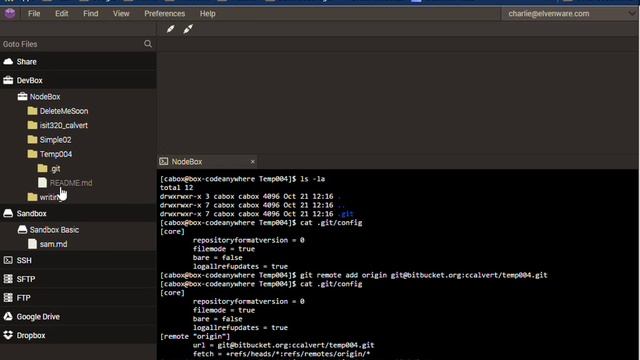The image size is (640, 360).
Task: Open the Preferences menu
Action: click(164, 13)
